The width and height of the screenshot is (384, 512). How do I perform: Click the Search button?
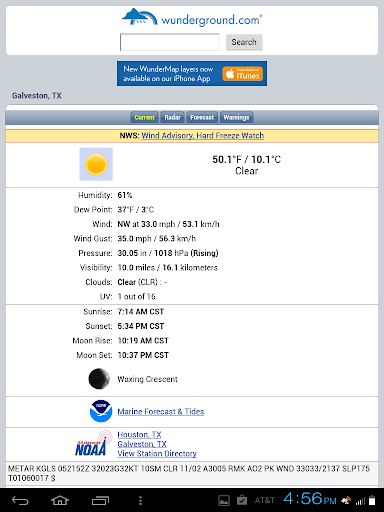coord(244,42)
